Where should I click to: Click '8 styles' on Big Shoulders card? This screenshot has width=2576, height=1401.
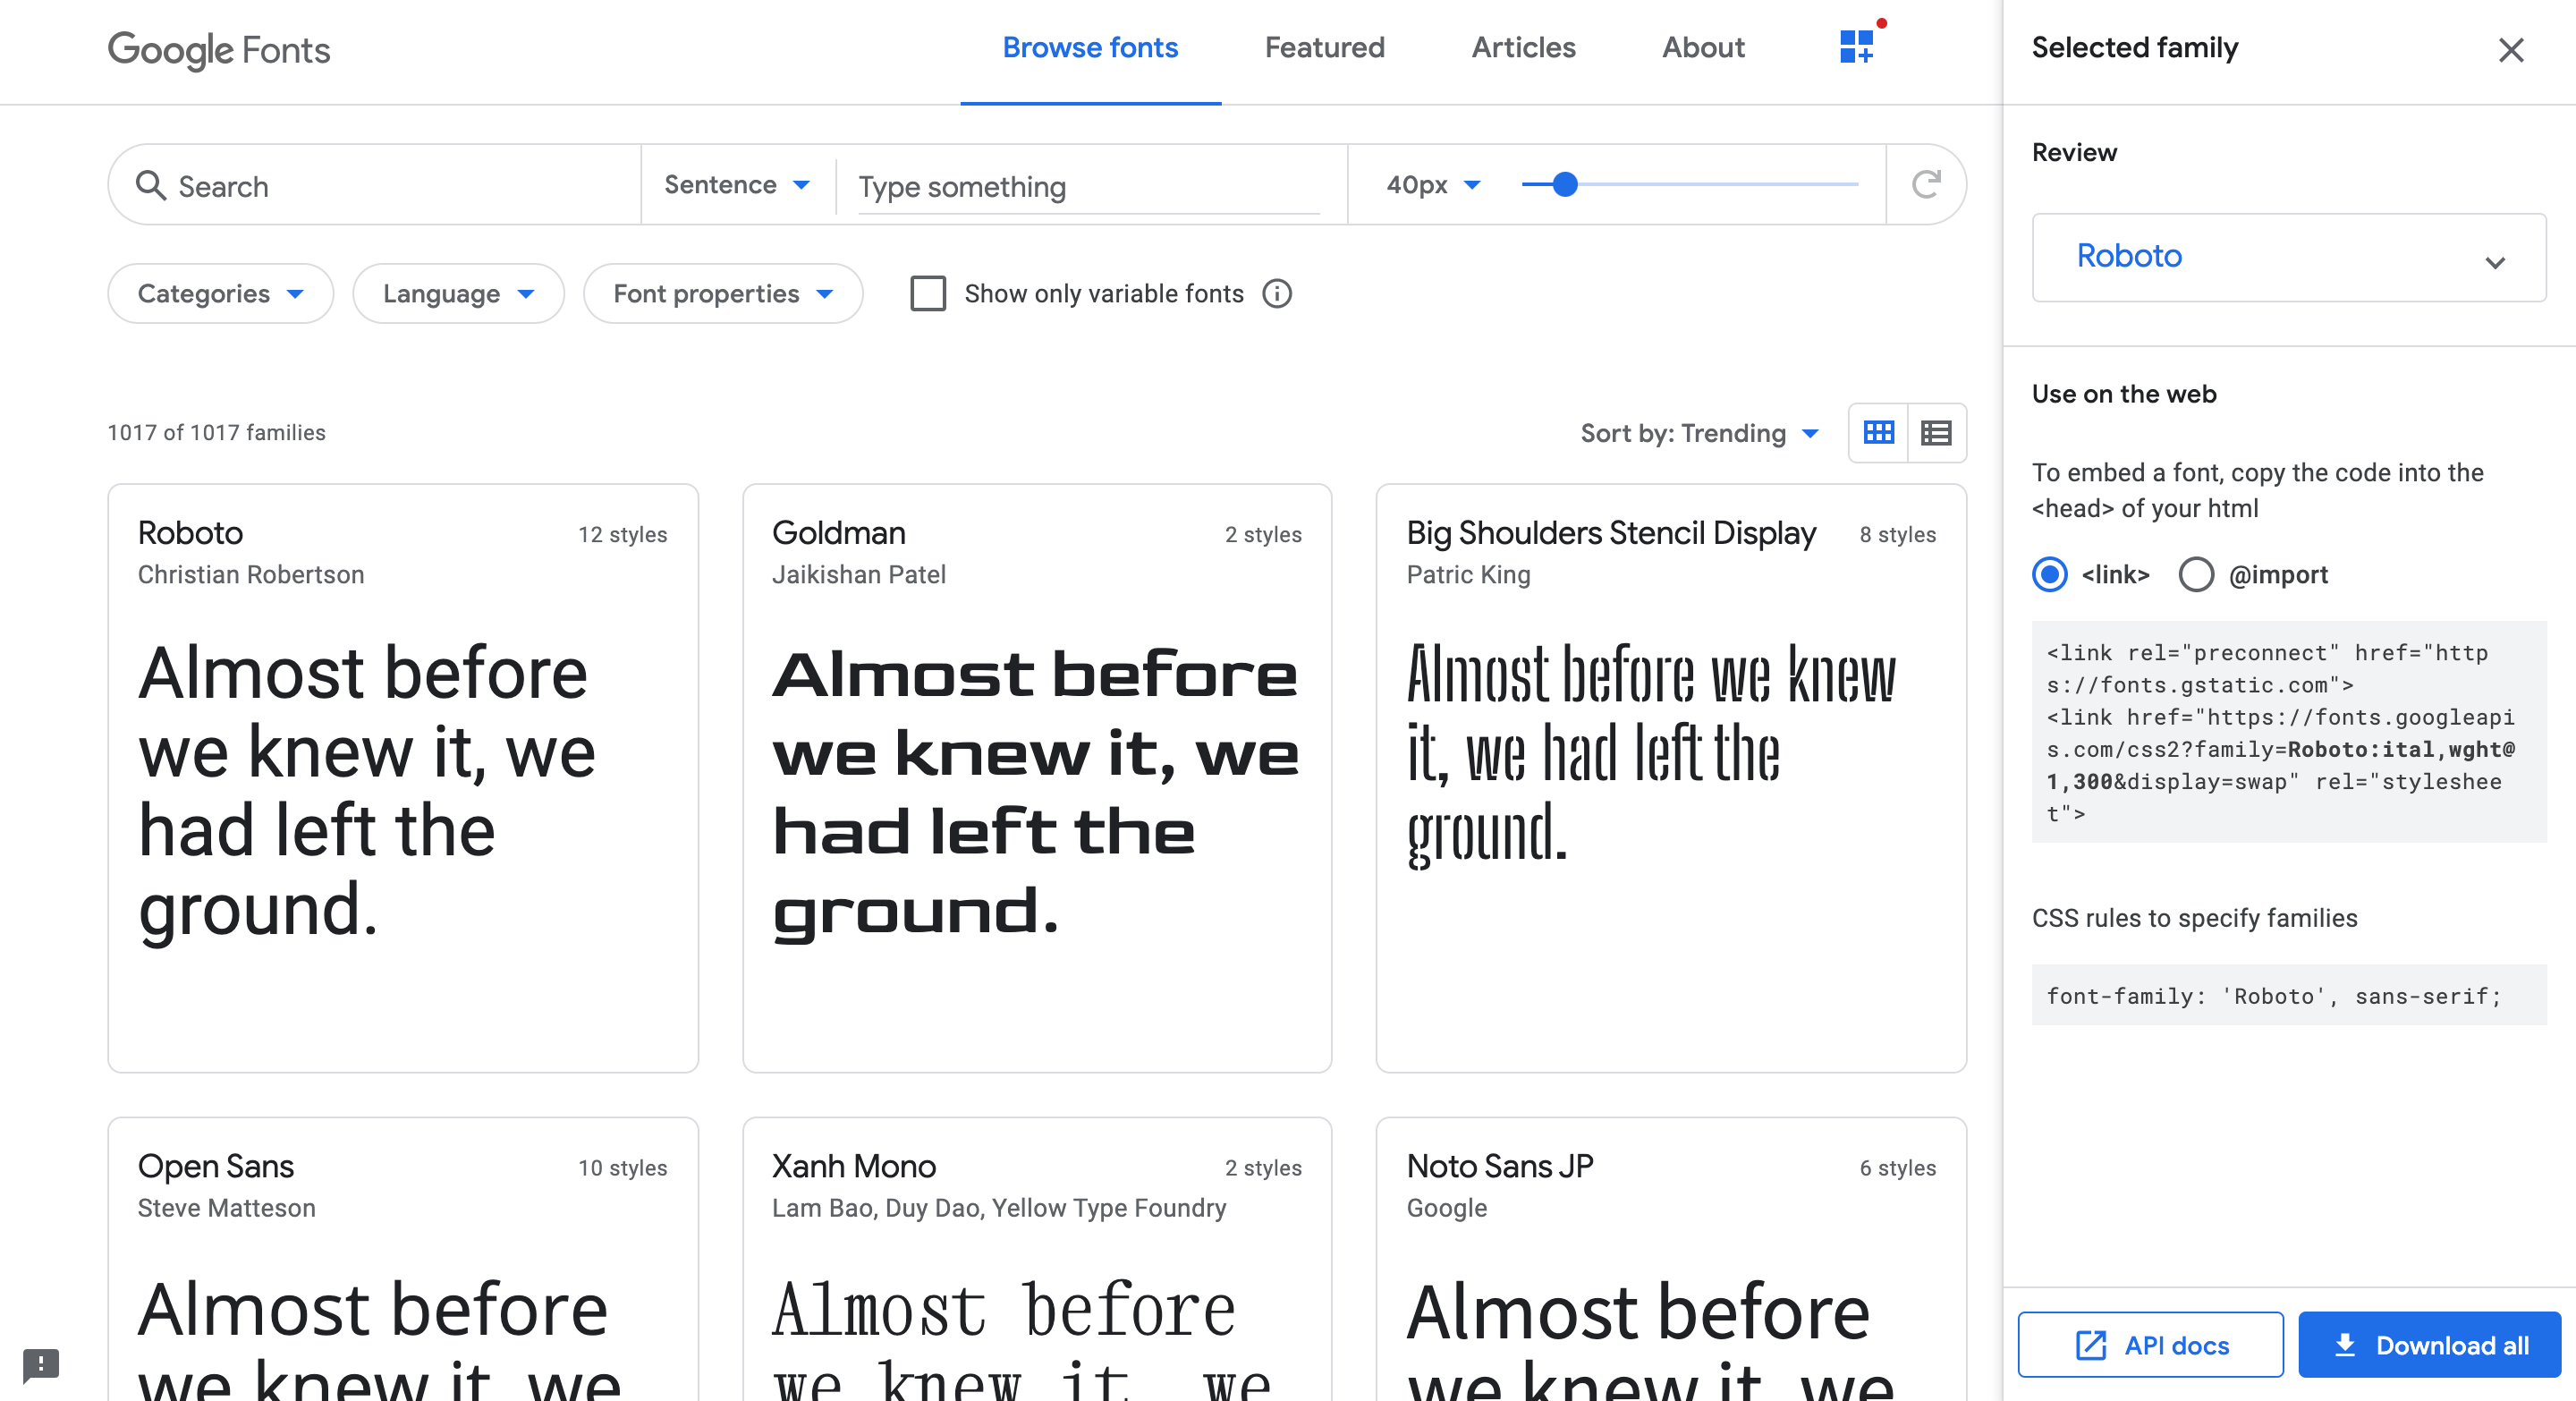pyautogui.click(x=1897, y=534)
